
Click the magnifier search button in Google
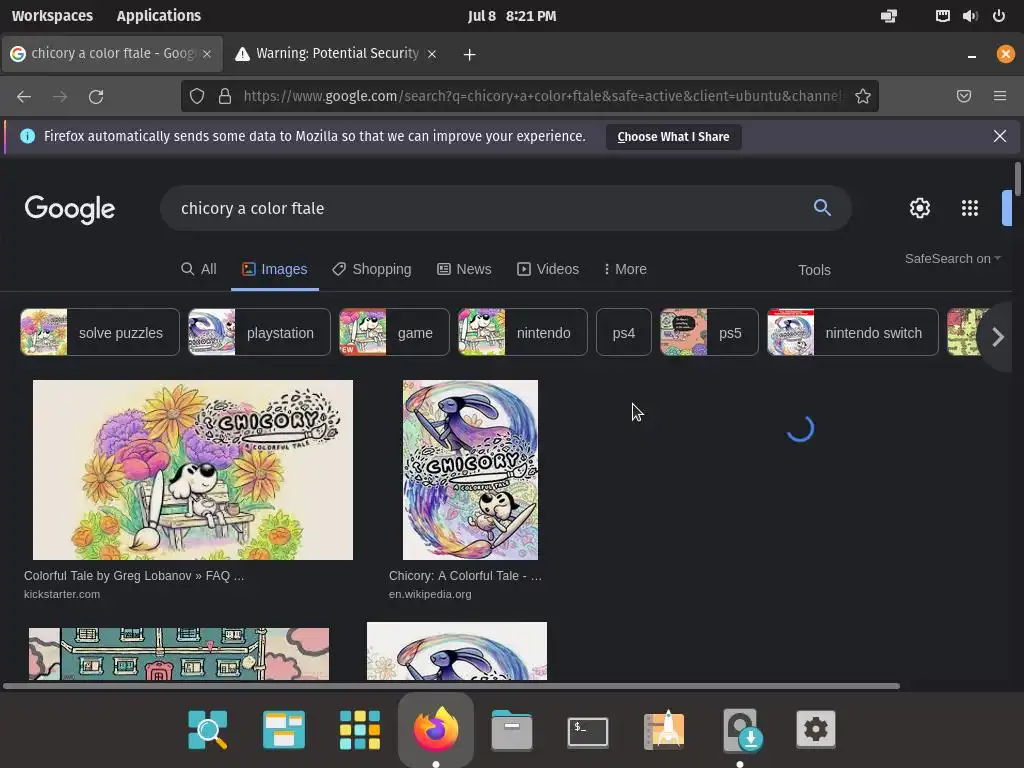pyautogui.click(x=822, y=208)
